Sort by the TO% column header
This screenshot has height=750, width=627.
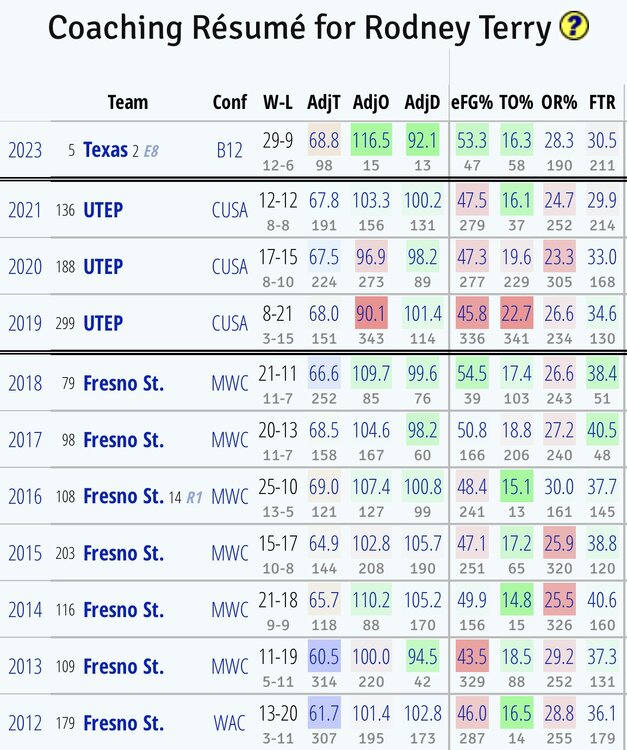point(516,102)
